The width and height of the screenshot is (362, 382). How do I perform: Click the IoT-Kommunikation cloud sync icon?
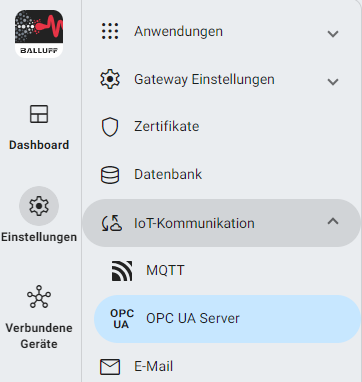[x=111, y=223]
